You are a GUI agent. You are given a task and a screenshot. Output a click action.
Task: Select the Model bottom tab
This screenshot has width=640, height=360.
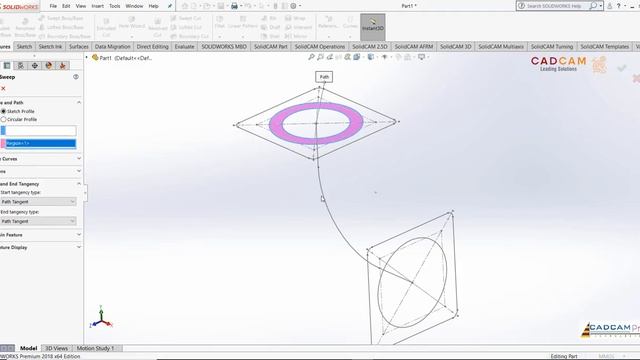pyautogui.click(x=29, y=348)
